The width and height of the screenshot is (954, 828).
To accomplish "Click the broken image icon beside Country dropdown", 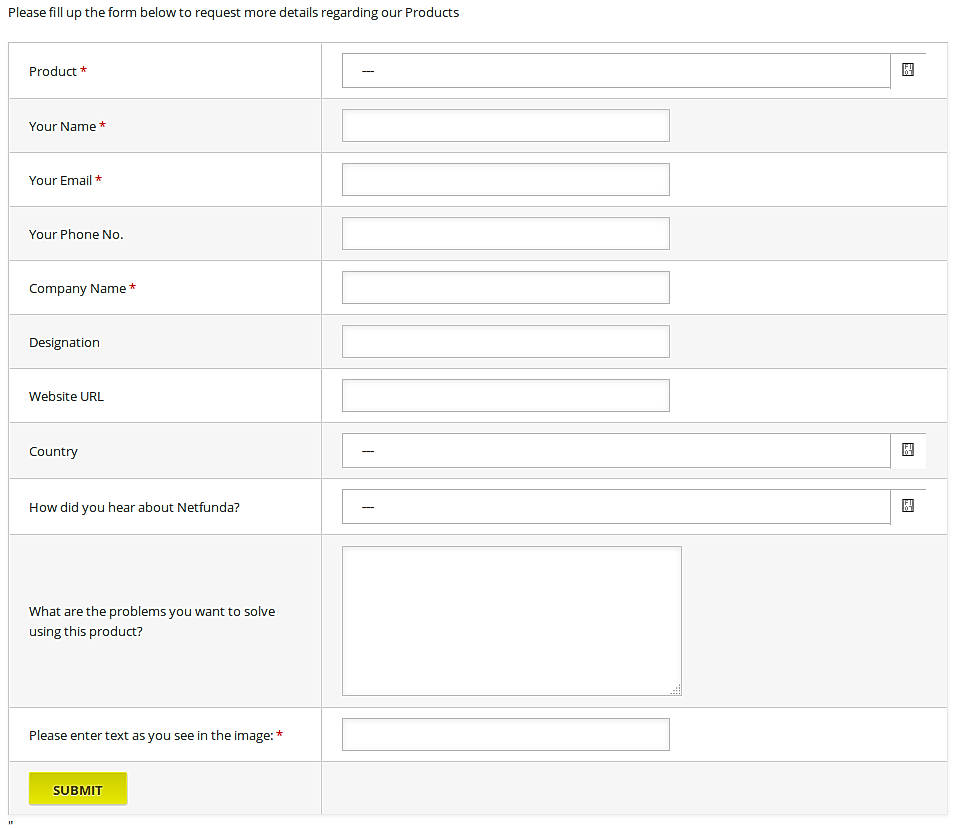I will pos(907,450).
